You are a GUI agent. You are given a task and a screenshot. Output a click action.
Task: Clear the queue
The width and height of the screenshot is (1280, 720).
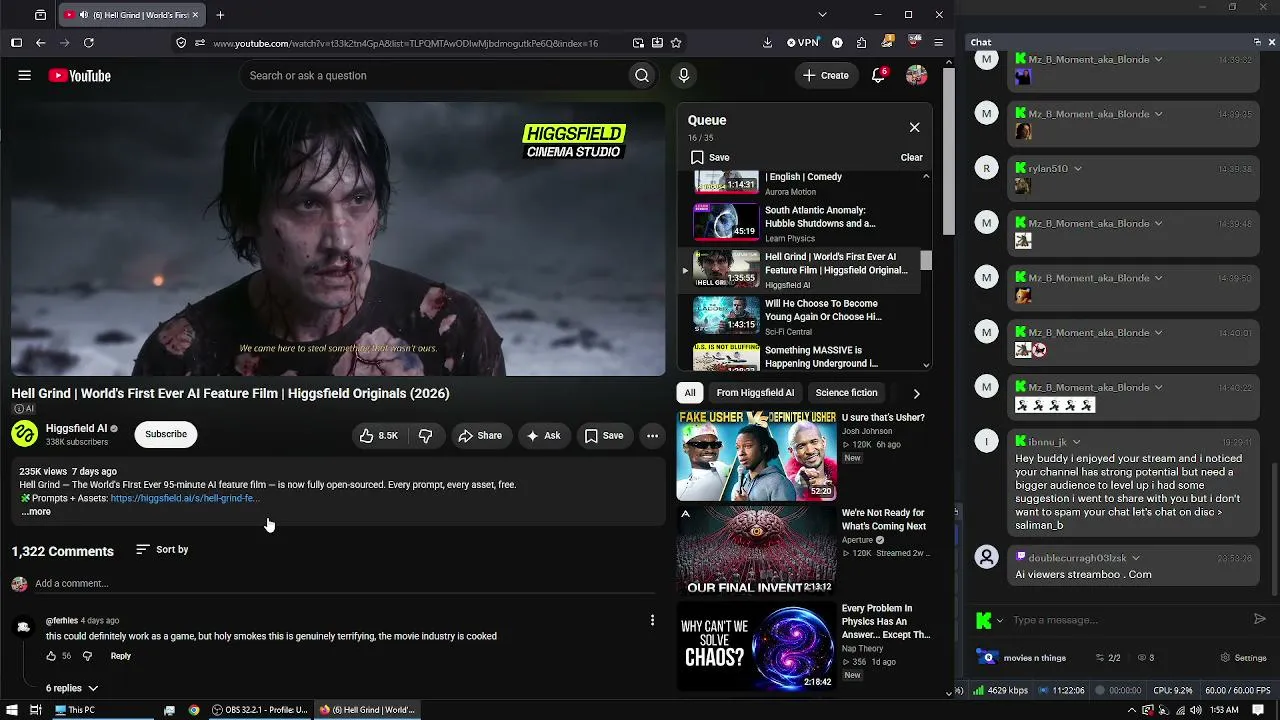point(911,157)
